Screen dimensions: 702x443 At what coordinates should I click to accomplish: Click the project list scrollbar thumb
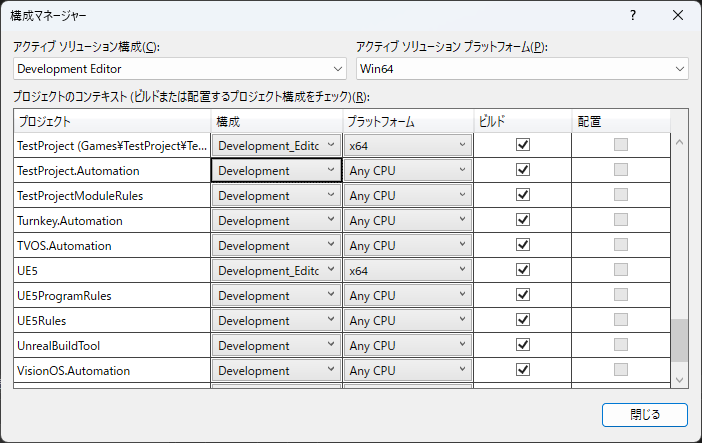(x=679, y=340)
